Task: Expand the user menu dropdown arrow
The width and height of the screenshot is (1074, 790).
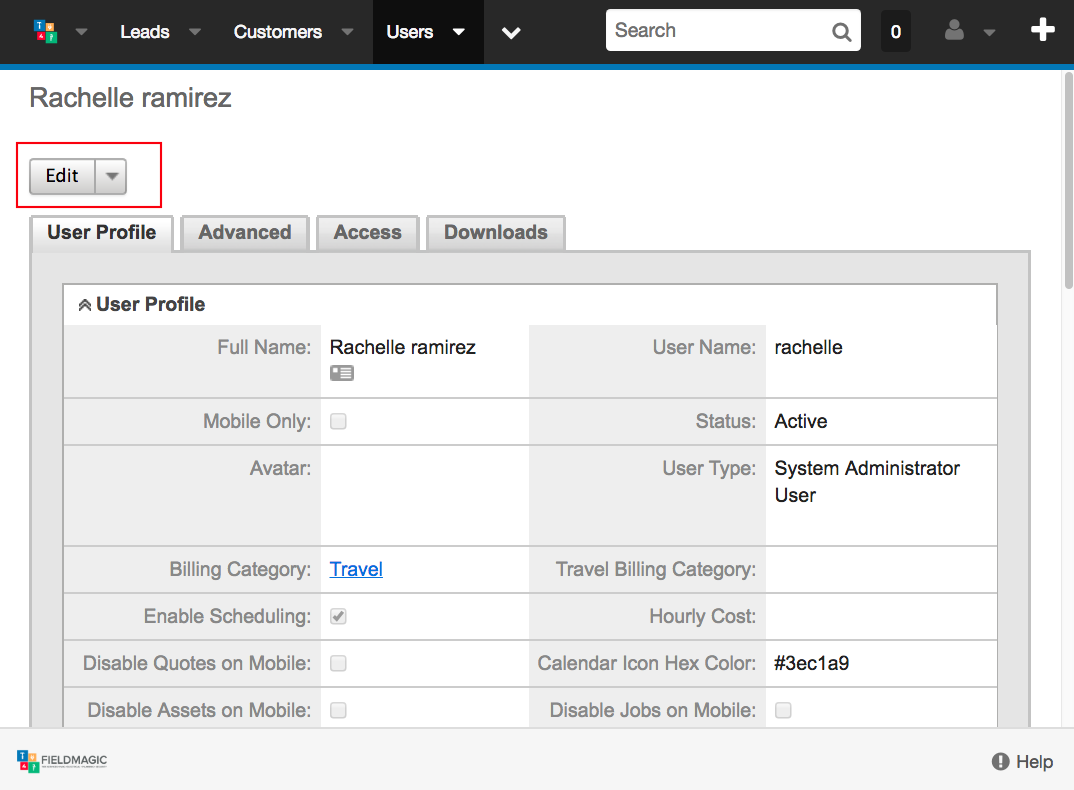Action: click(x=989, y=32)
